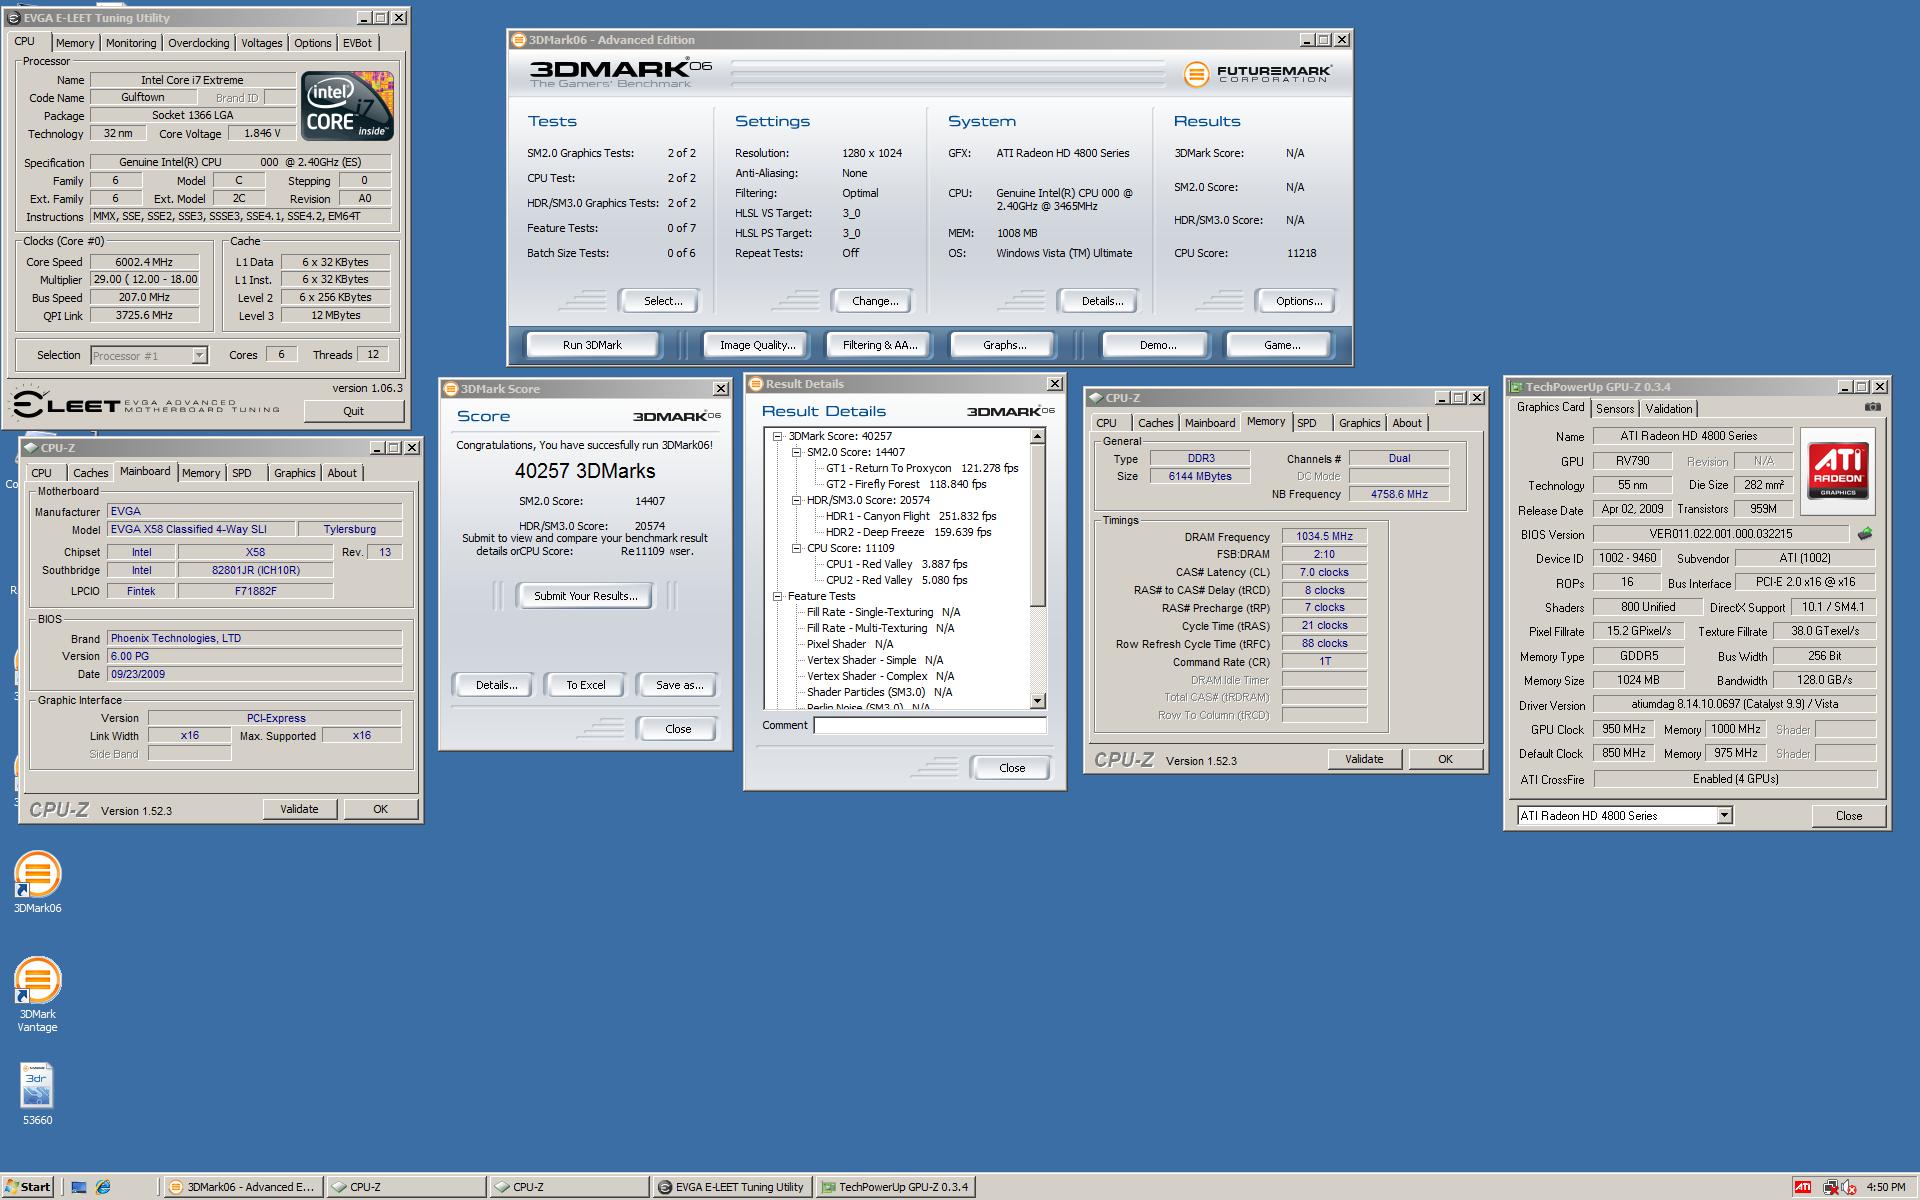Open the Image Quality tool
This screenshot has width=1920, height=1200.
point(758,345)
